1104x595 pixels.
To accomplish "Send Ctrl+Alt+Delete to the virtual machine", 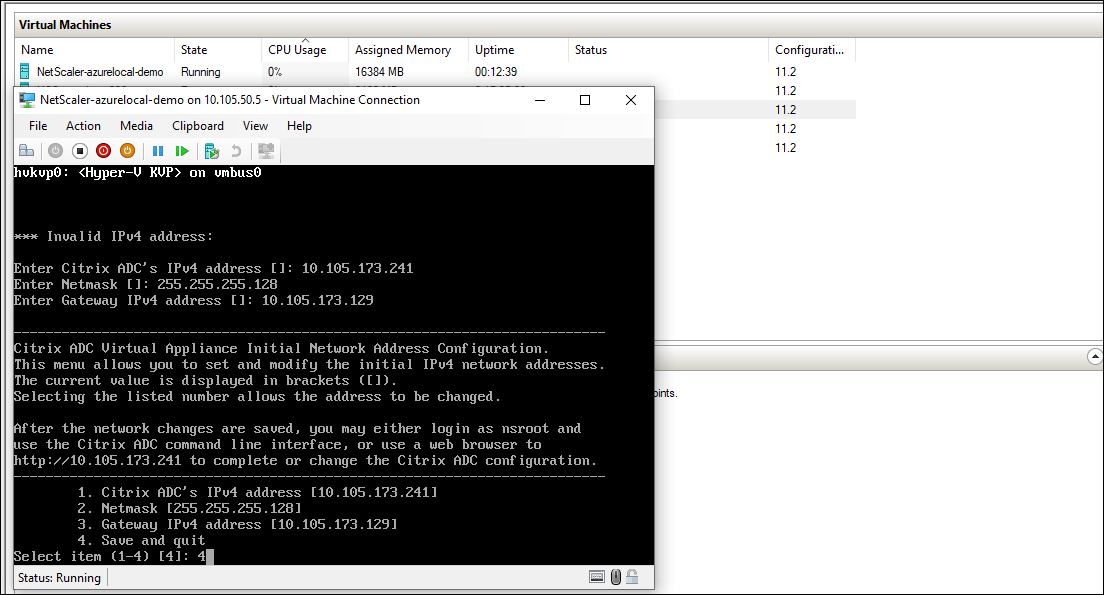I will (x=26, y=150).
